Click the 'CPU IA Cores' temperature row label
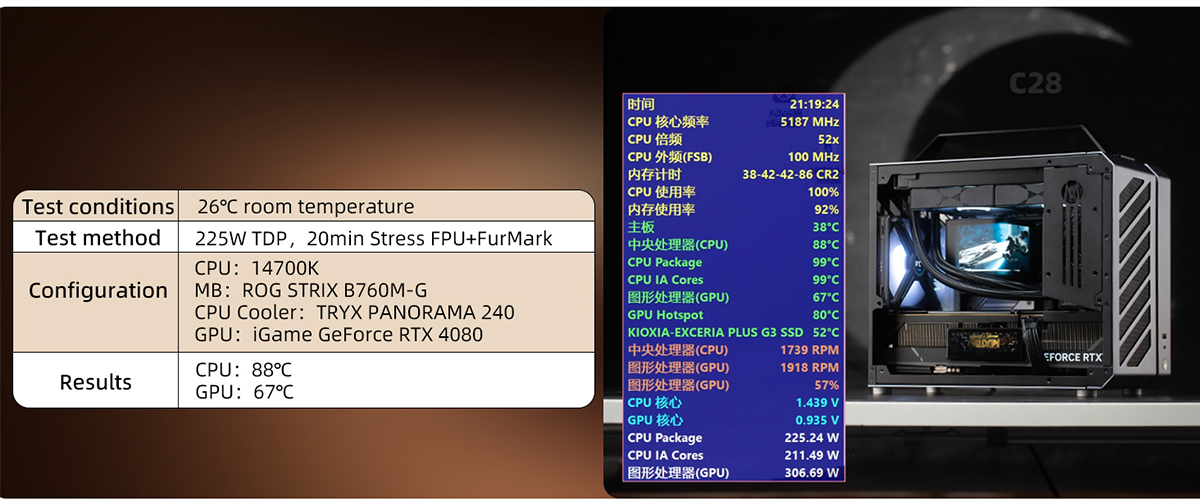 coord(665,280)
